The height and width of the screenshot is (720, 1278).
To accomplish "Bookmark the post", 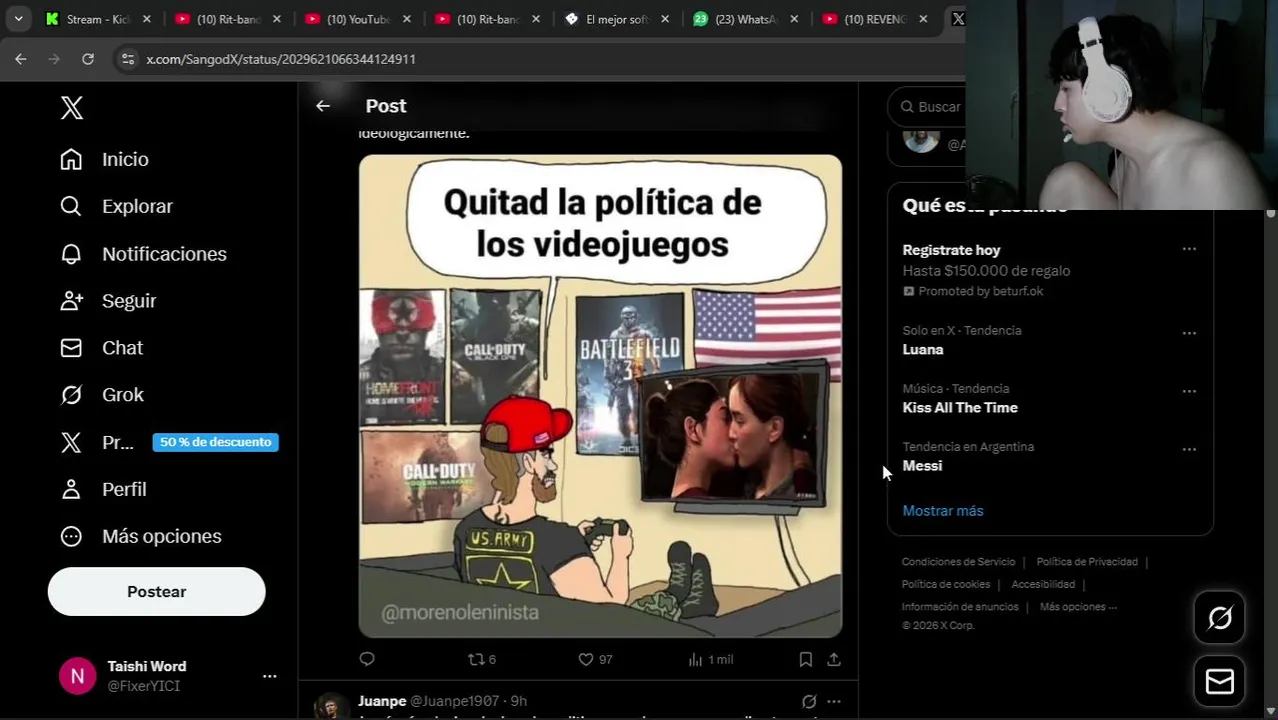I will [805, 659].
